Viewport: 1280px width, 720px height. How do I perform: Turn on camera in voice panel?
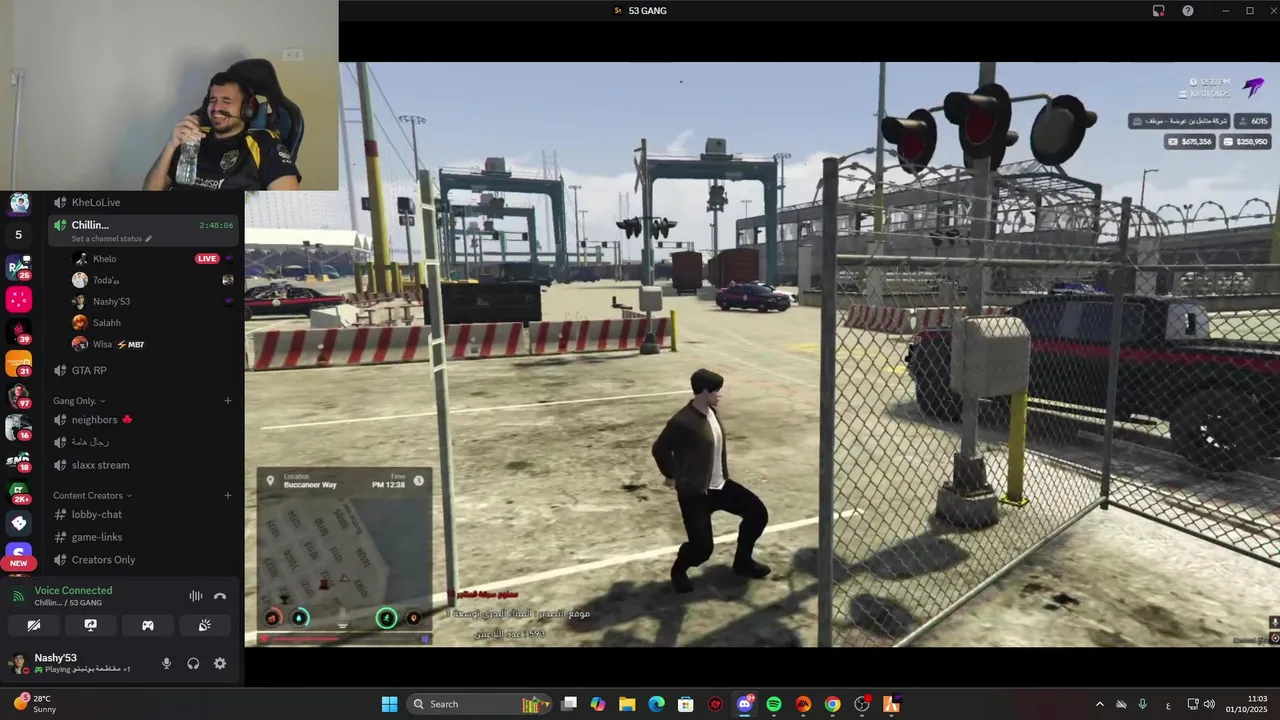pos(33,625)
